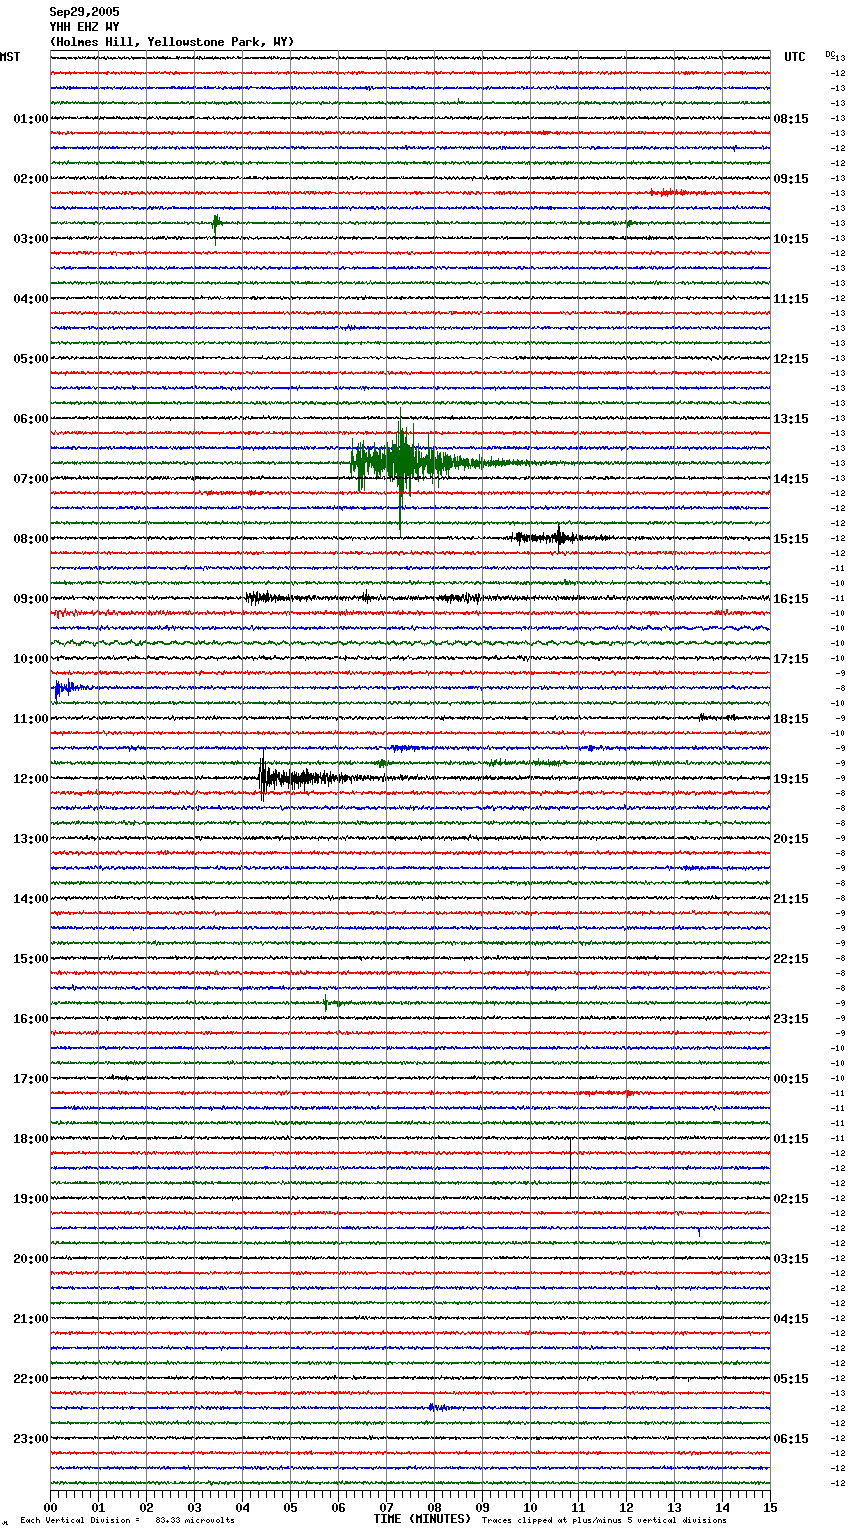
Task: Click the MST column heading
Action: (x=10, y=57)
